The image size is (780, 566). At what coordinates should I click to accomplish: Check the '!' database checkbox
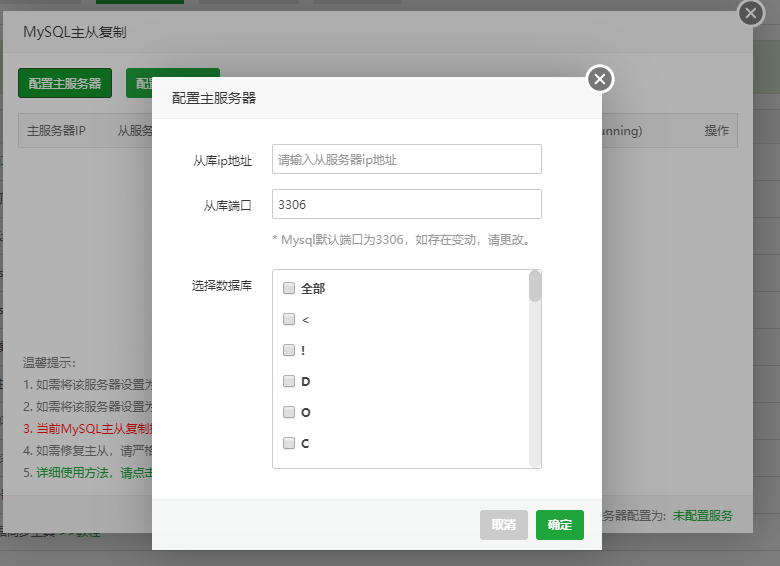click(x=289, y=350)
